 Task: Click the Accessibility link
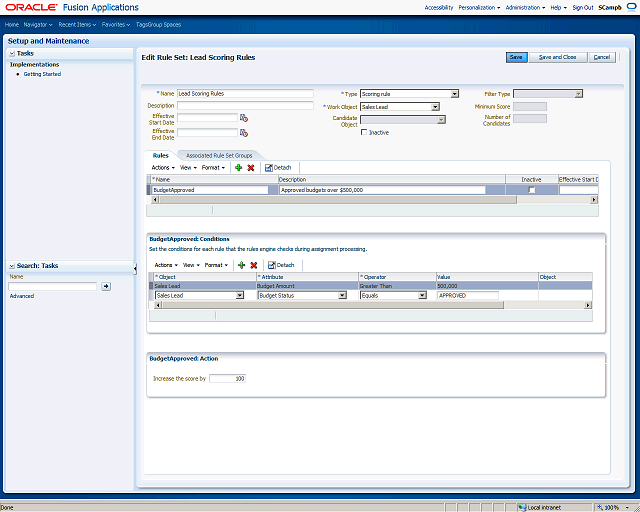(439, 7)
